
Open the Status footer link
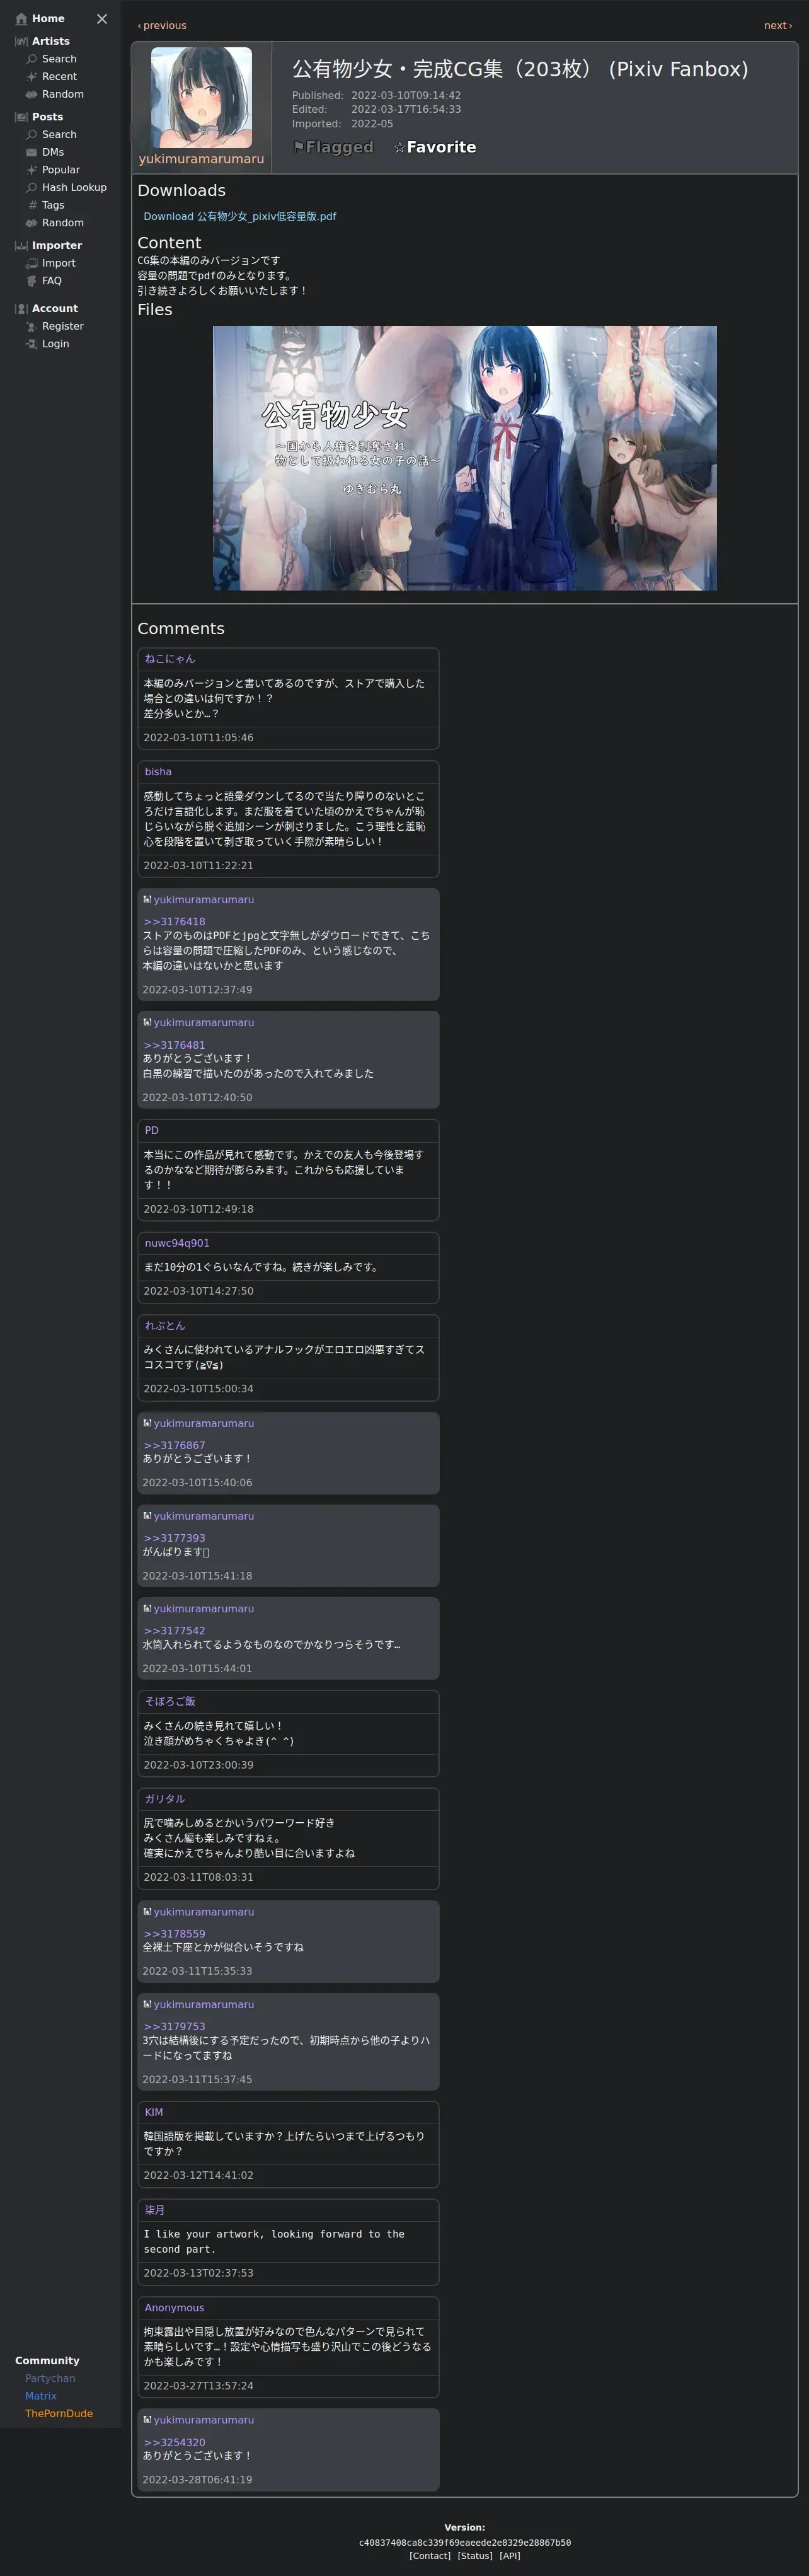(475, 2555)
